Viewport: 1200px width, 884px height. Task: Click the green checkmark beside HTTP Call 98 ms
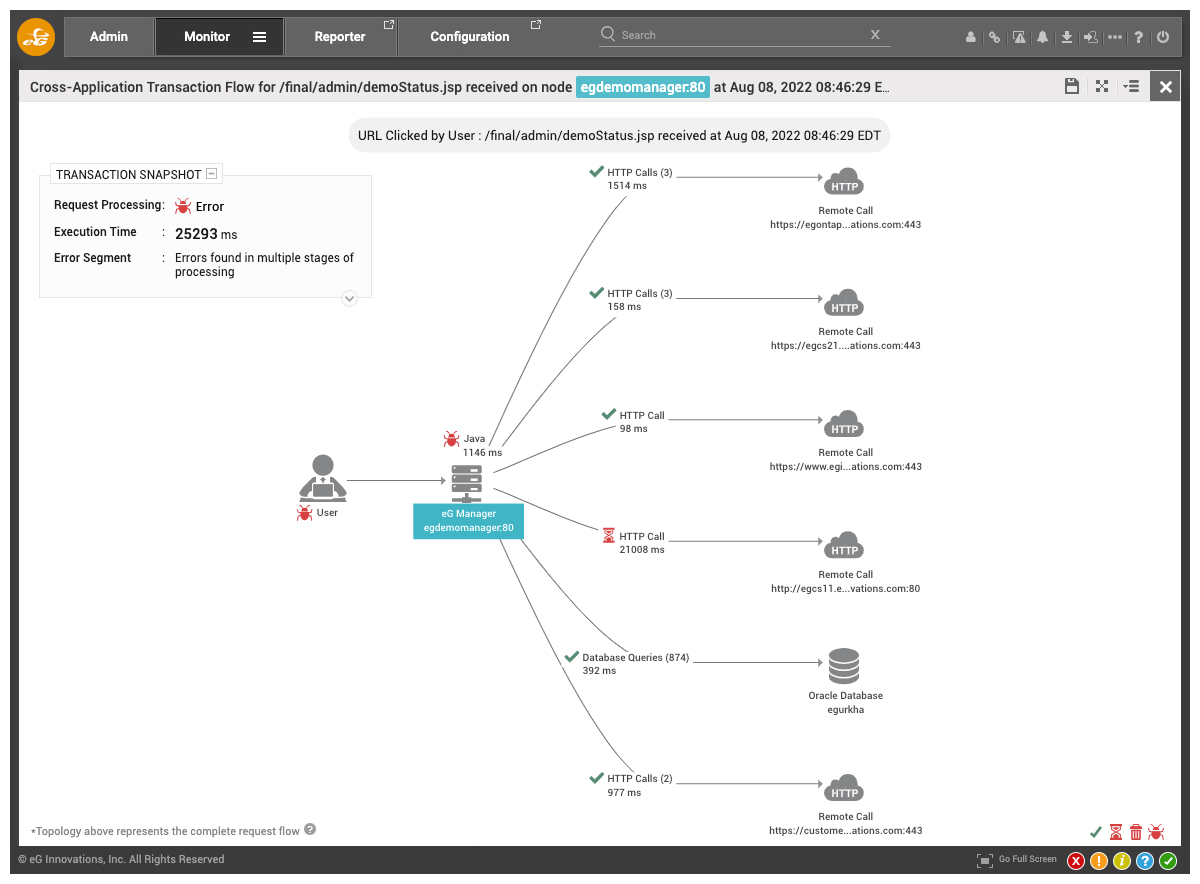[608, 414]
